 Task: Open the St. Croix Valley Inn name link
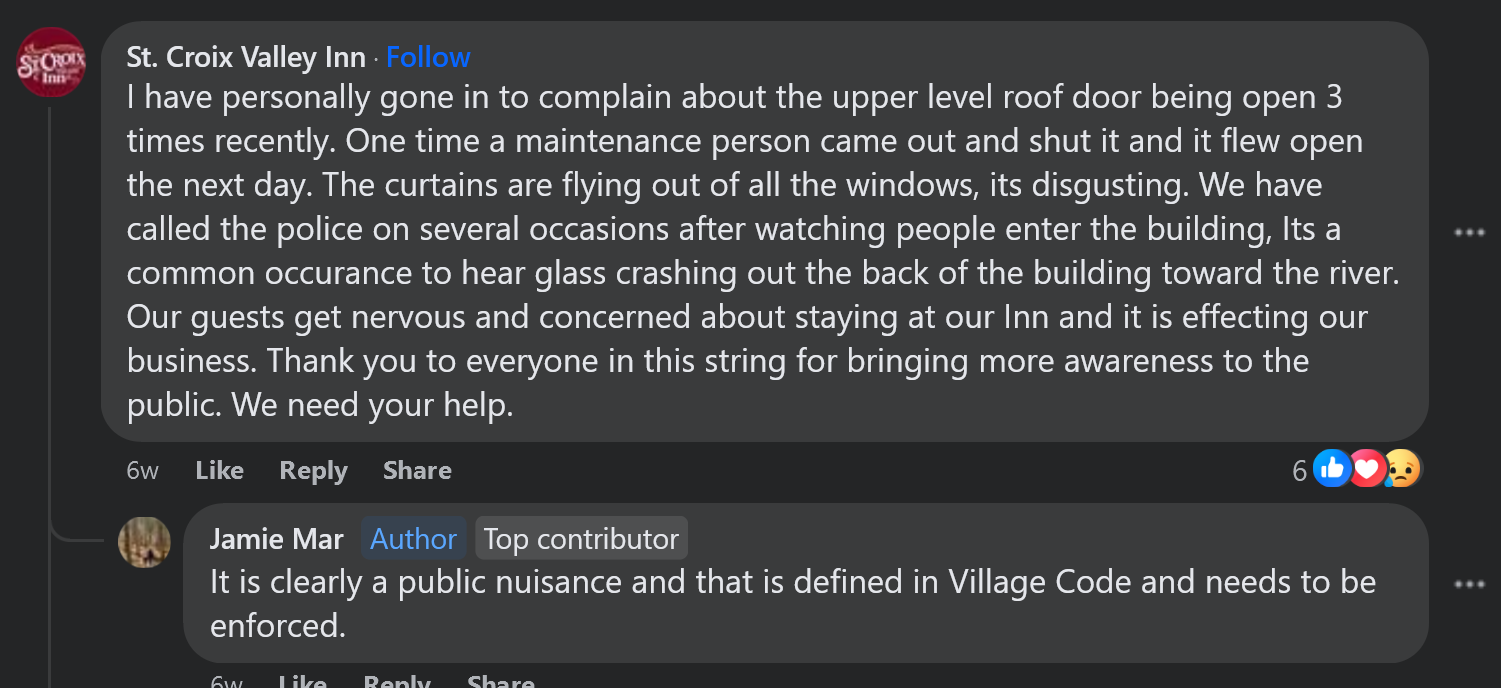coord(246,58)
